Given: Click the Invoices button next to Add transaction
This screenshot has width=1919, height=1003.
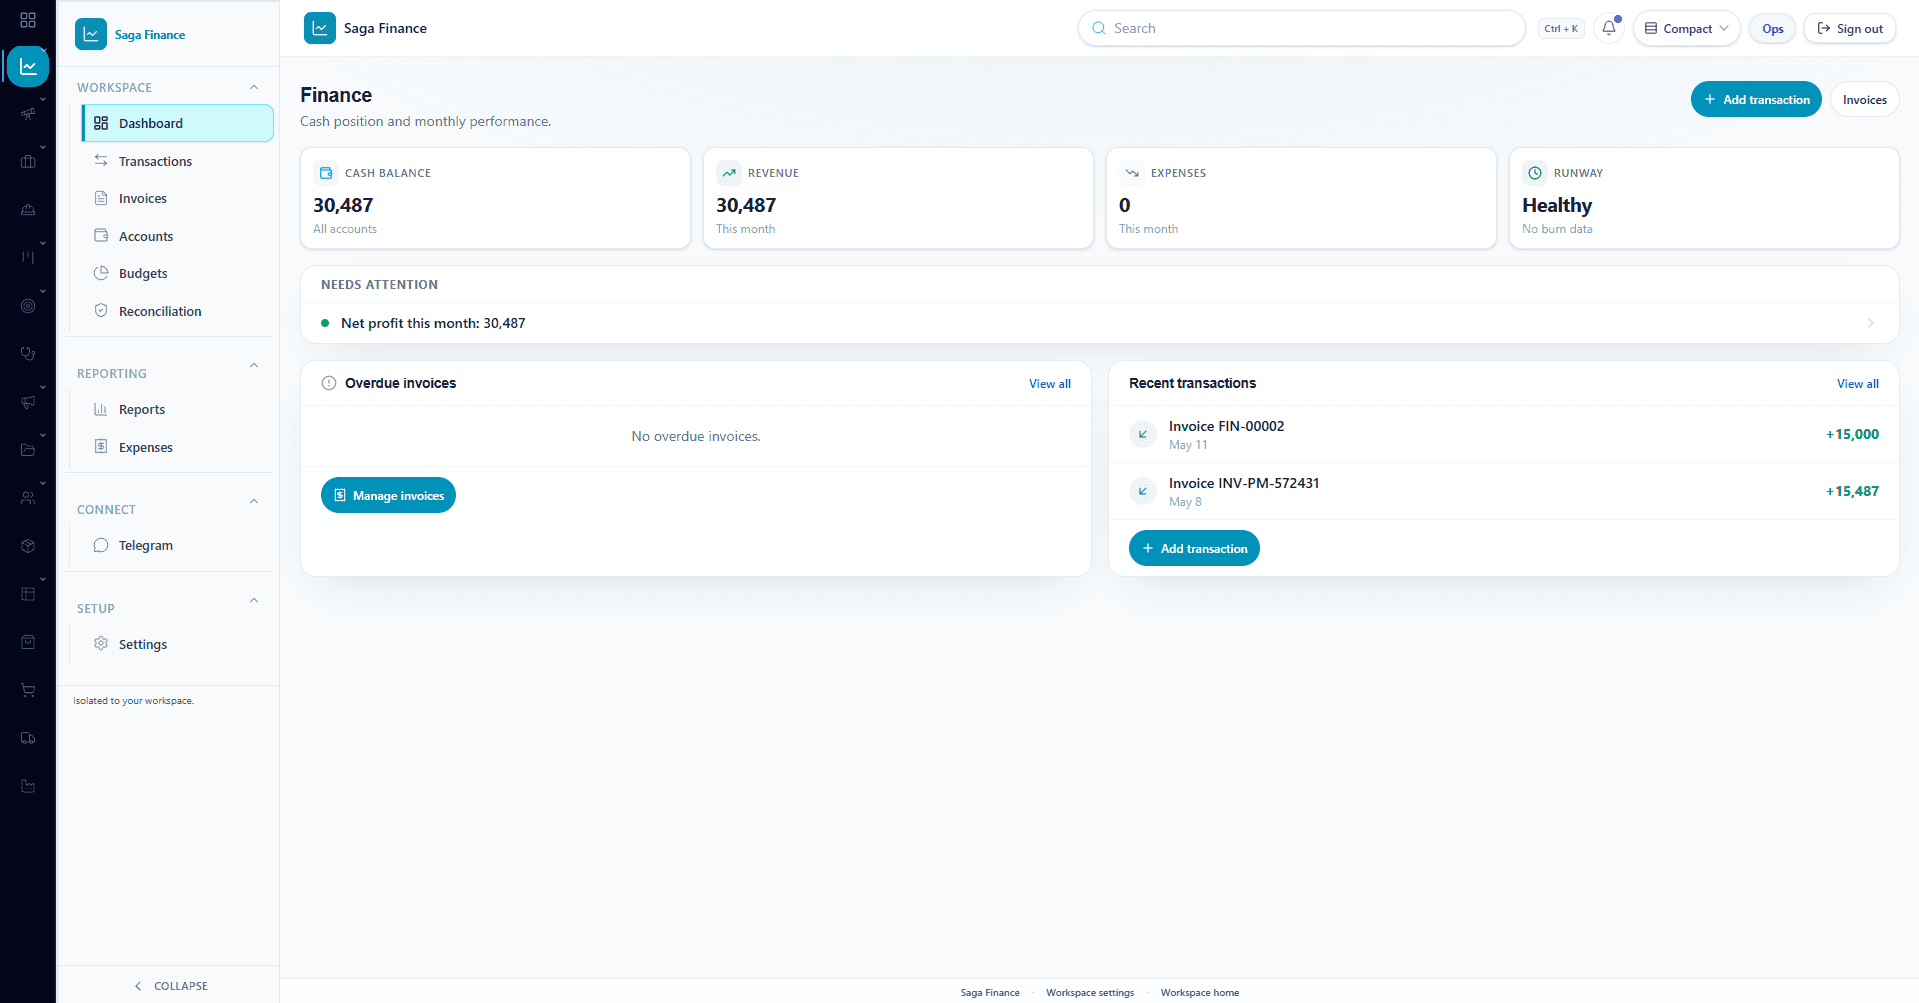Looking at the screenshot, I should tap(1864, 99).
